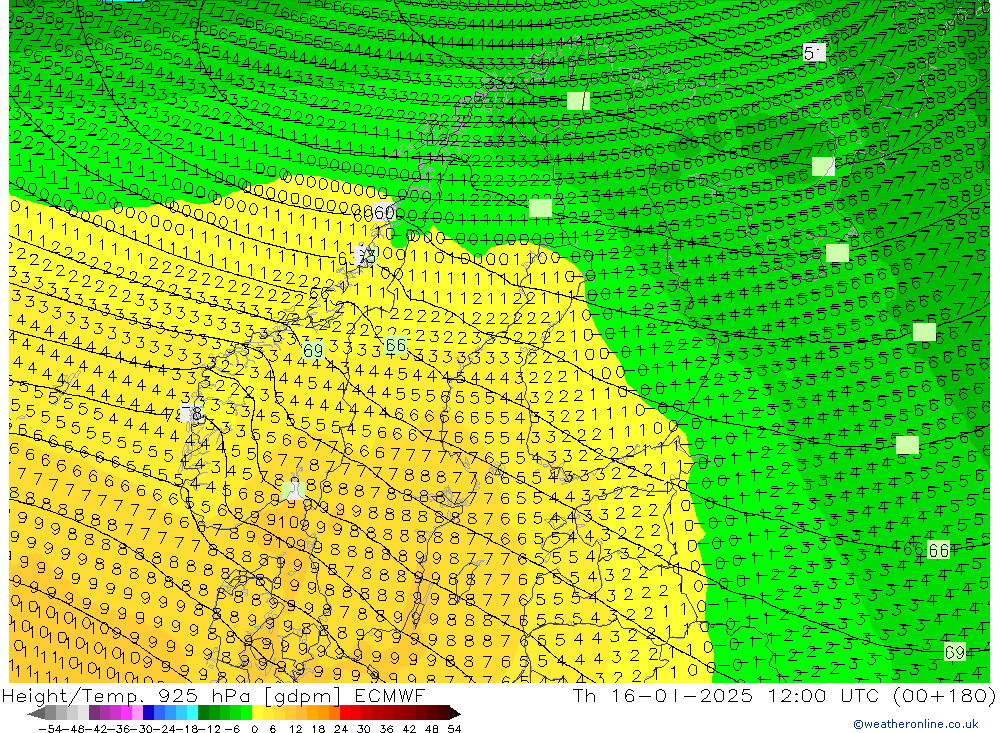Pick the dark green legend swatch above -12
1000x733 pixels.
[203, 713]
